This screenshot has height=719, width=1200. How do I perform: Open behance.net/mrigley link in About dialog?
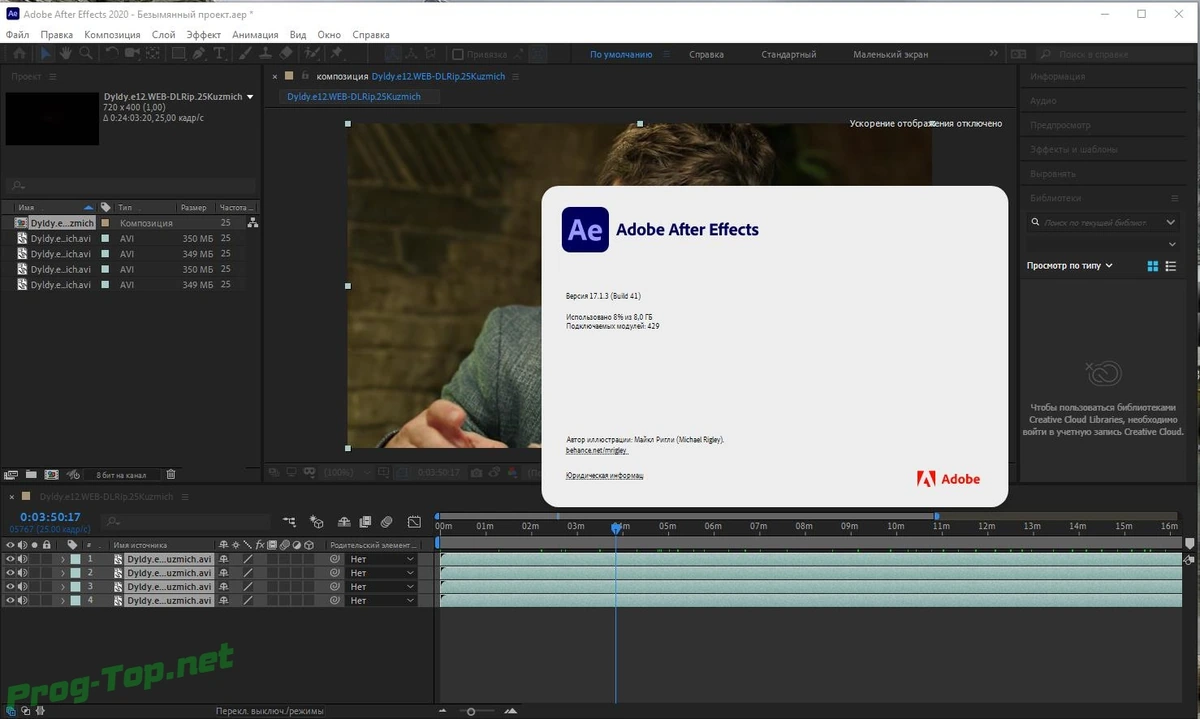point(597,451)
